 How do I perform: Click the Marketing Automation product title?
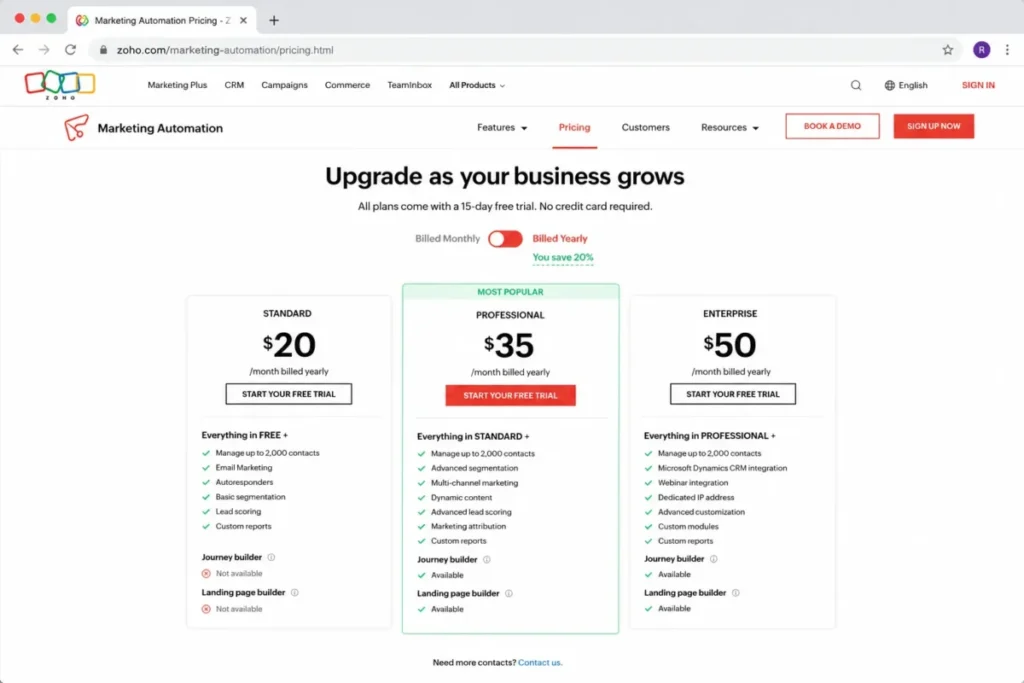160,128
